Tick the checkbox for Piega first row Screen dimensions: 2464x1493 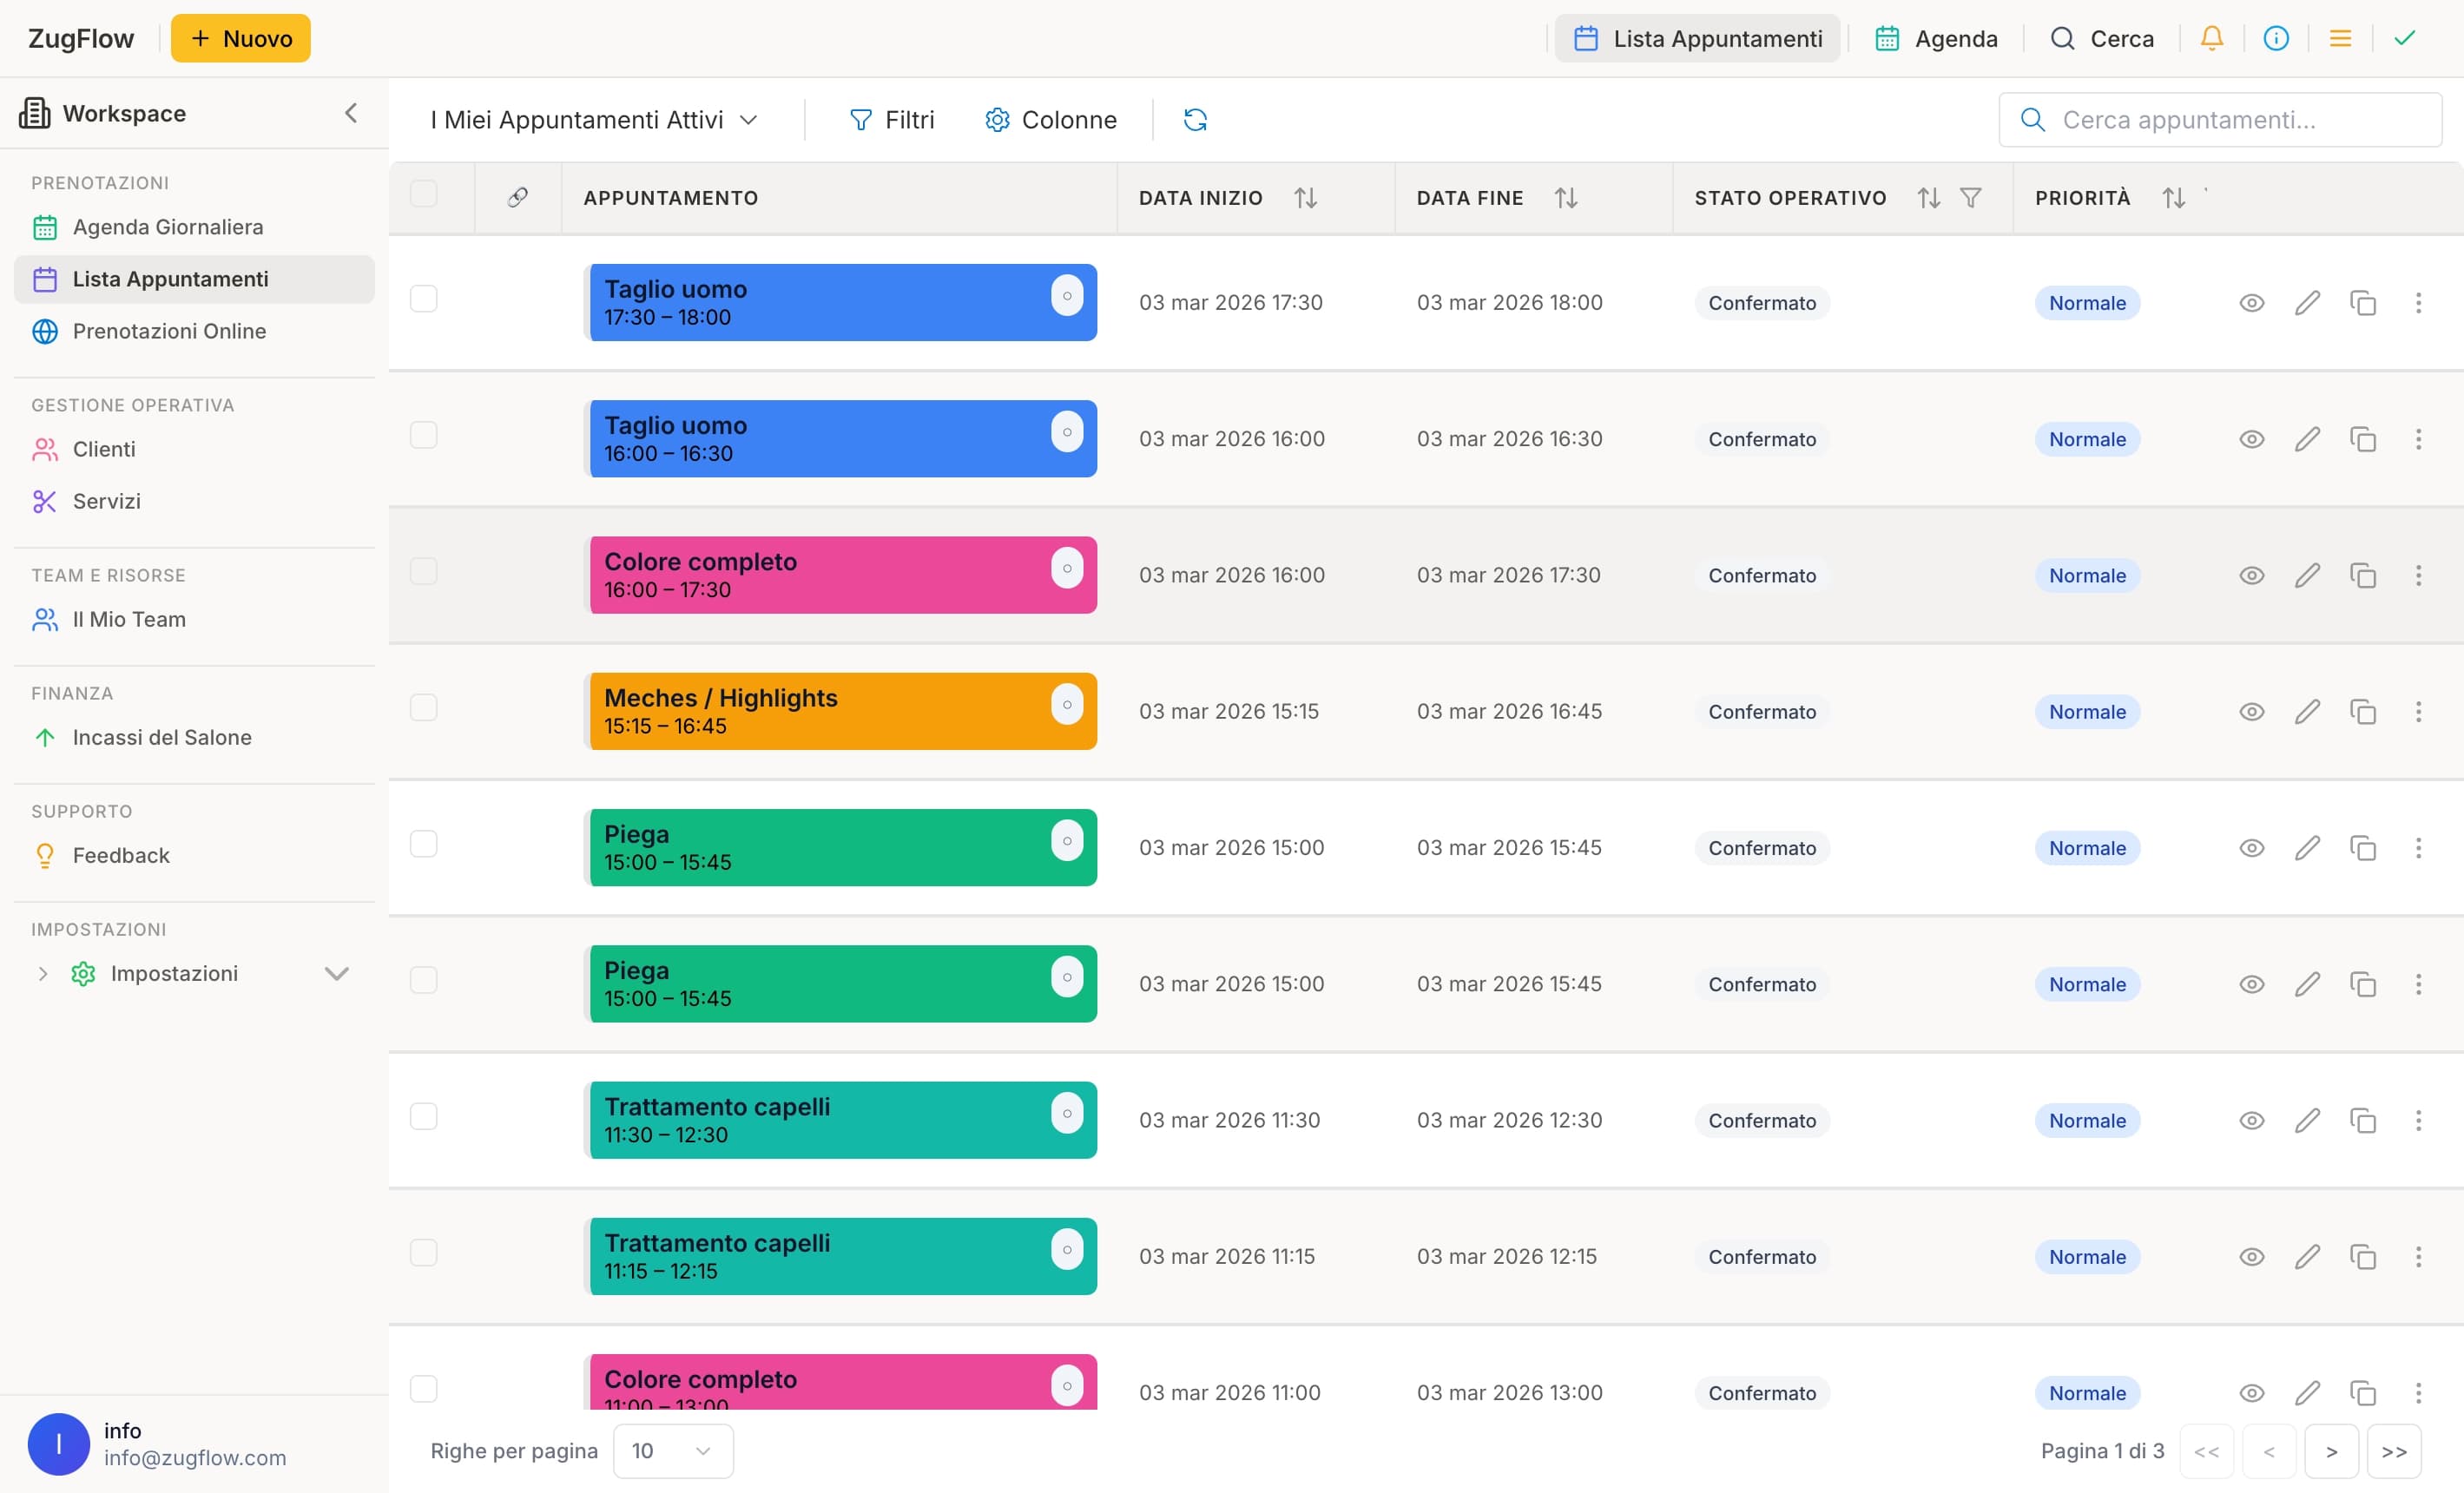coord(424,844)
